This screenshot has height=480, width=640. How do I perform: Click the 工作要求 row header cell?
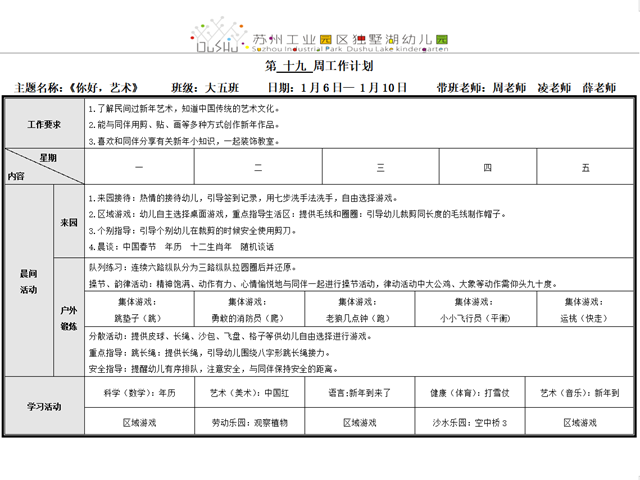[43, 125]
